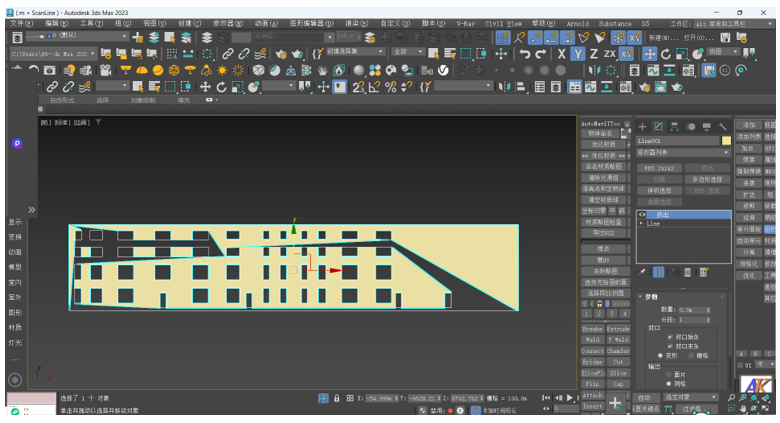The height and width of the screenshot is (423, 780).
Task: Click the Redo arrow in toolbar
Action: [541, 54]
